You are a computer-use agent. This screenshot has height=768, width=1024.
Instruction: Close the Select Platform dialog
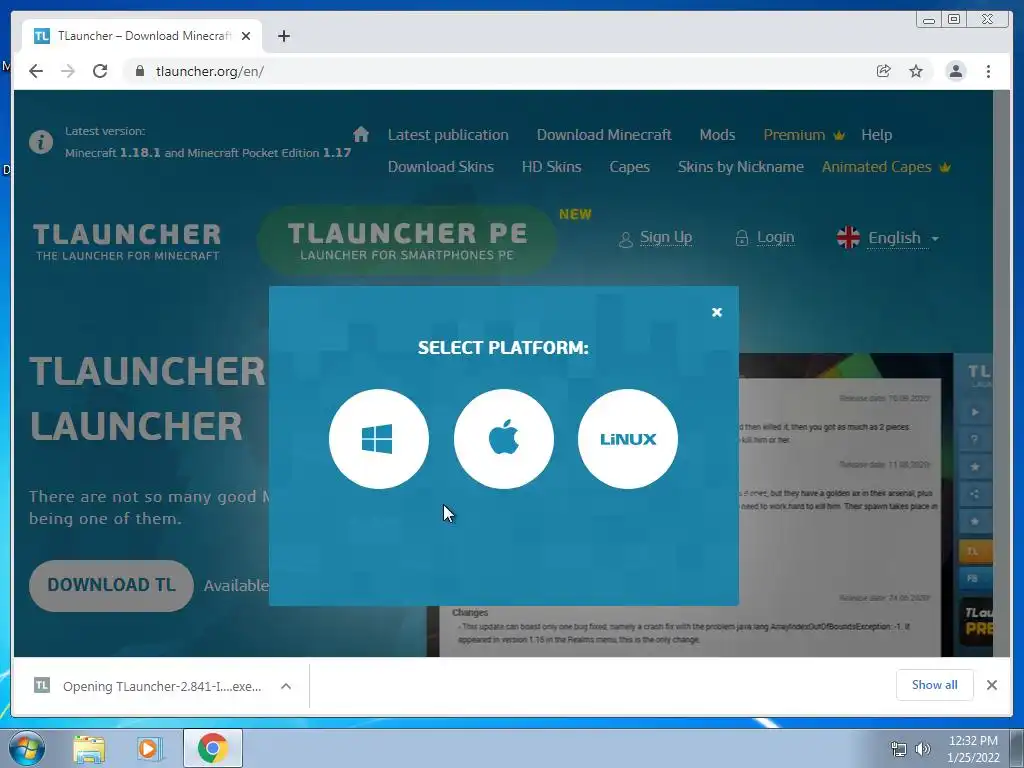(x=716, y=312)
